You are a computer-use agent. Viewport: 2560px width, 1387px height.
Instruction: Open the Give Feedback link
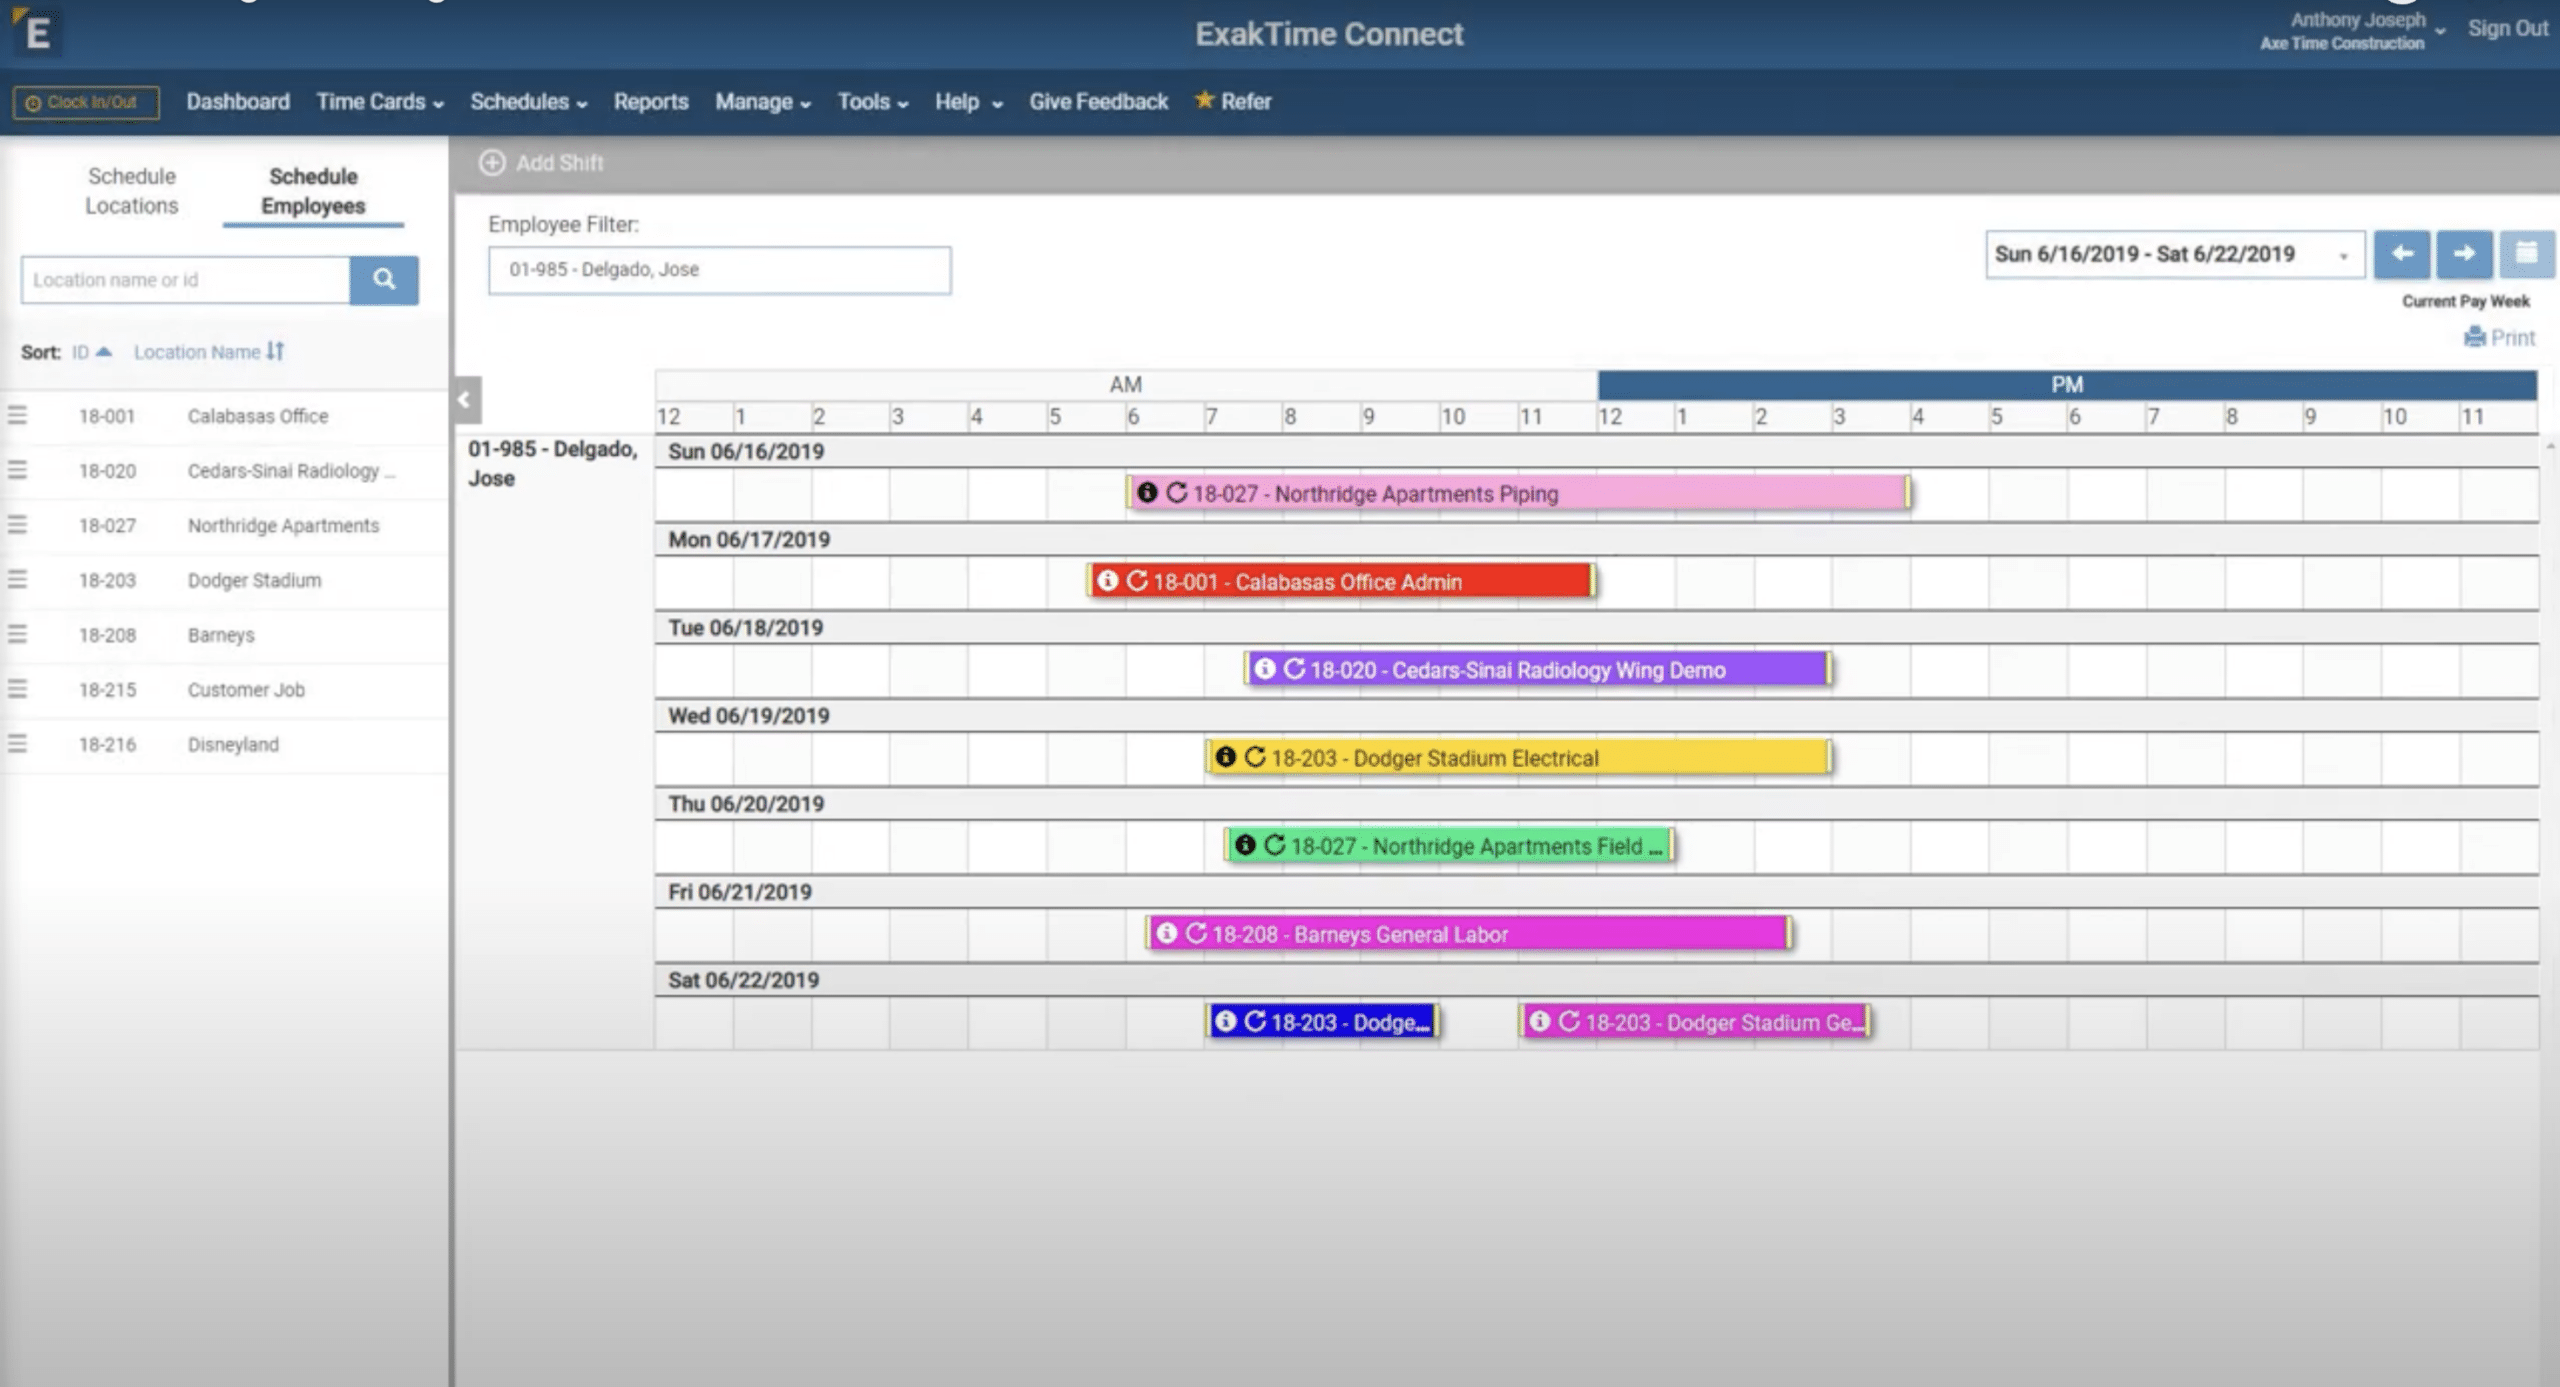tap(1098, 102)
